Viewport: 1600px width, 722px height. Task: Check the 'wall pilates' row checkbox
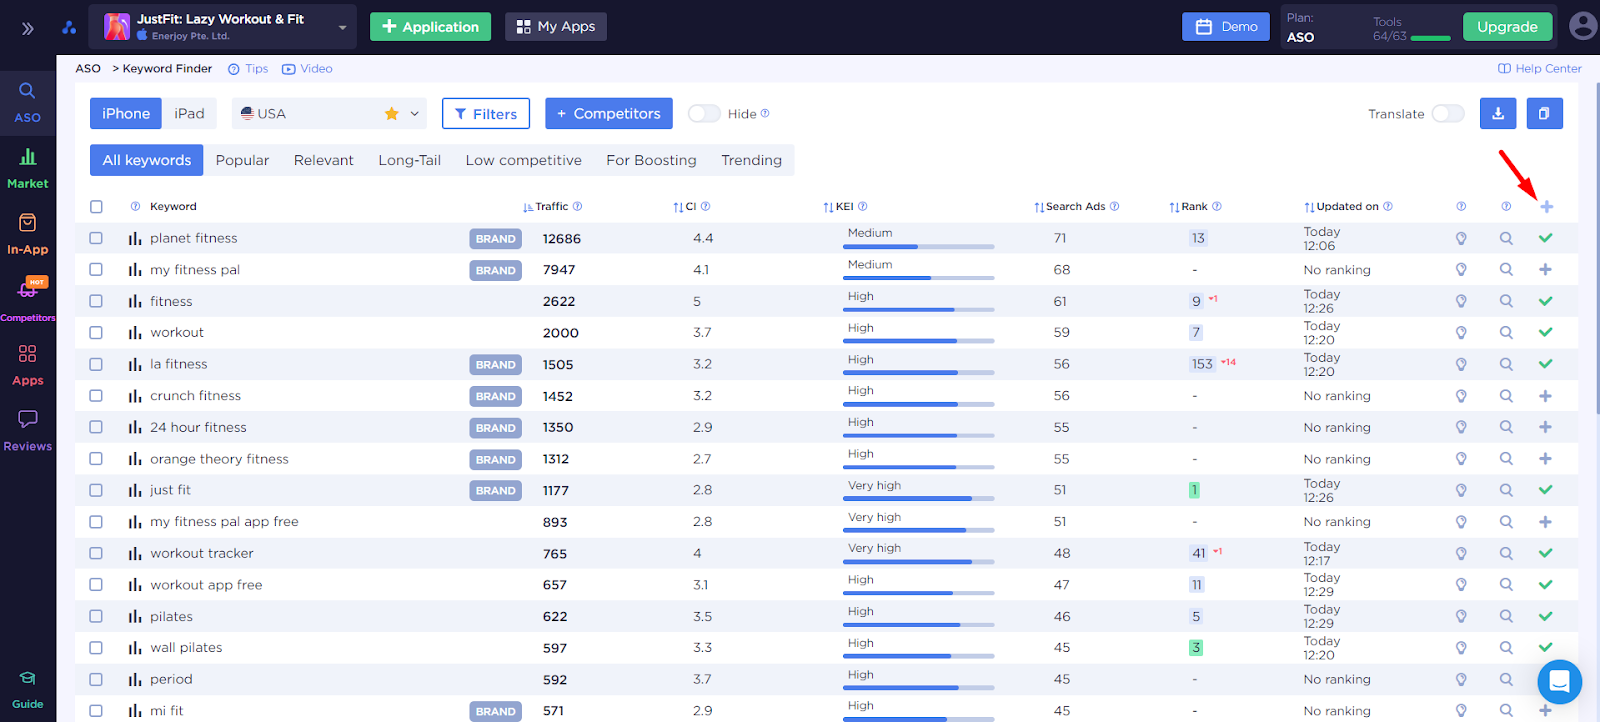(x=96, y=647)
